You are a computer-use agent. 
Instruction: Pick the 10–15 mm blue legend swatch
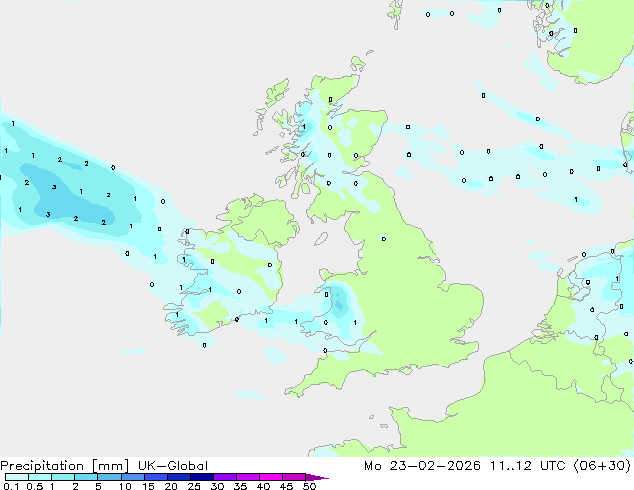(132, 477)
